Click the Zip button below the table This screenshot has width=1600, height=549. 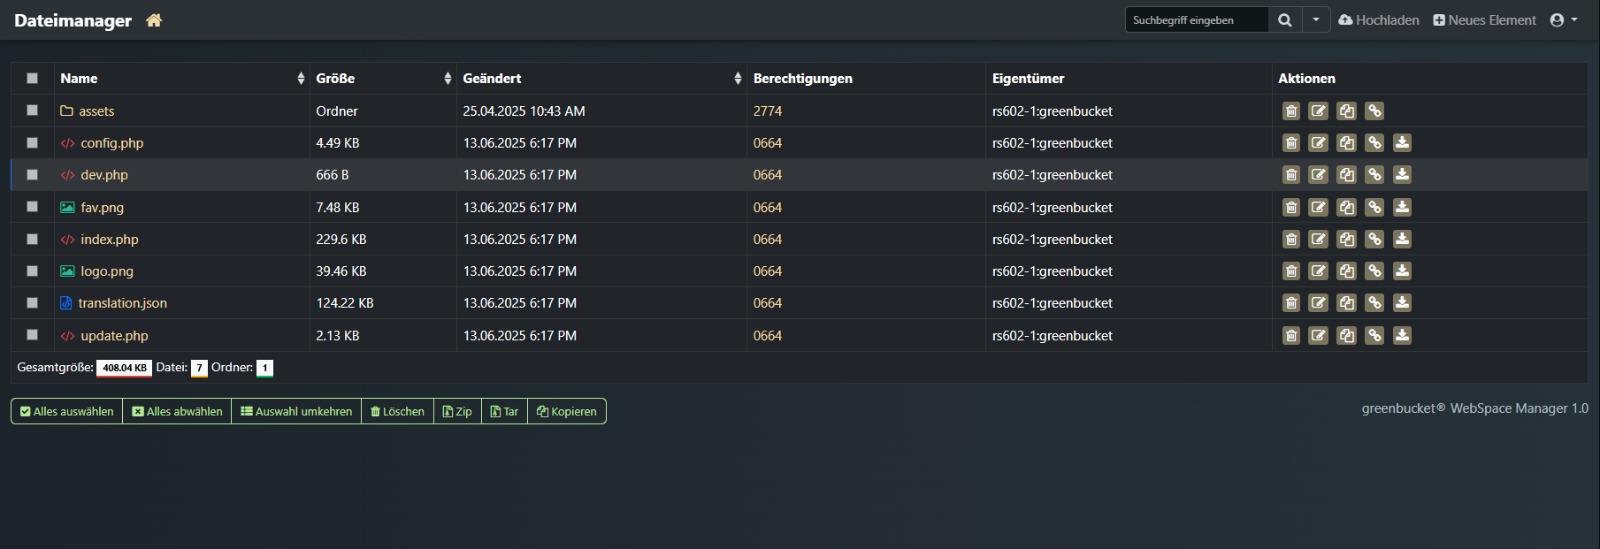[x=457, y=411]
